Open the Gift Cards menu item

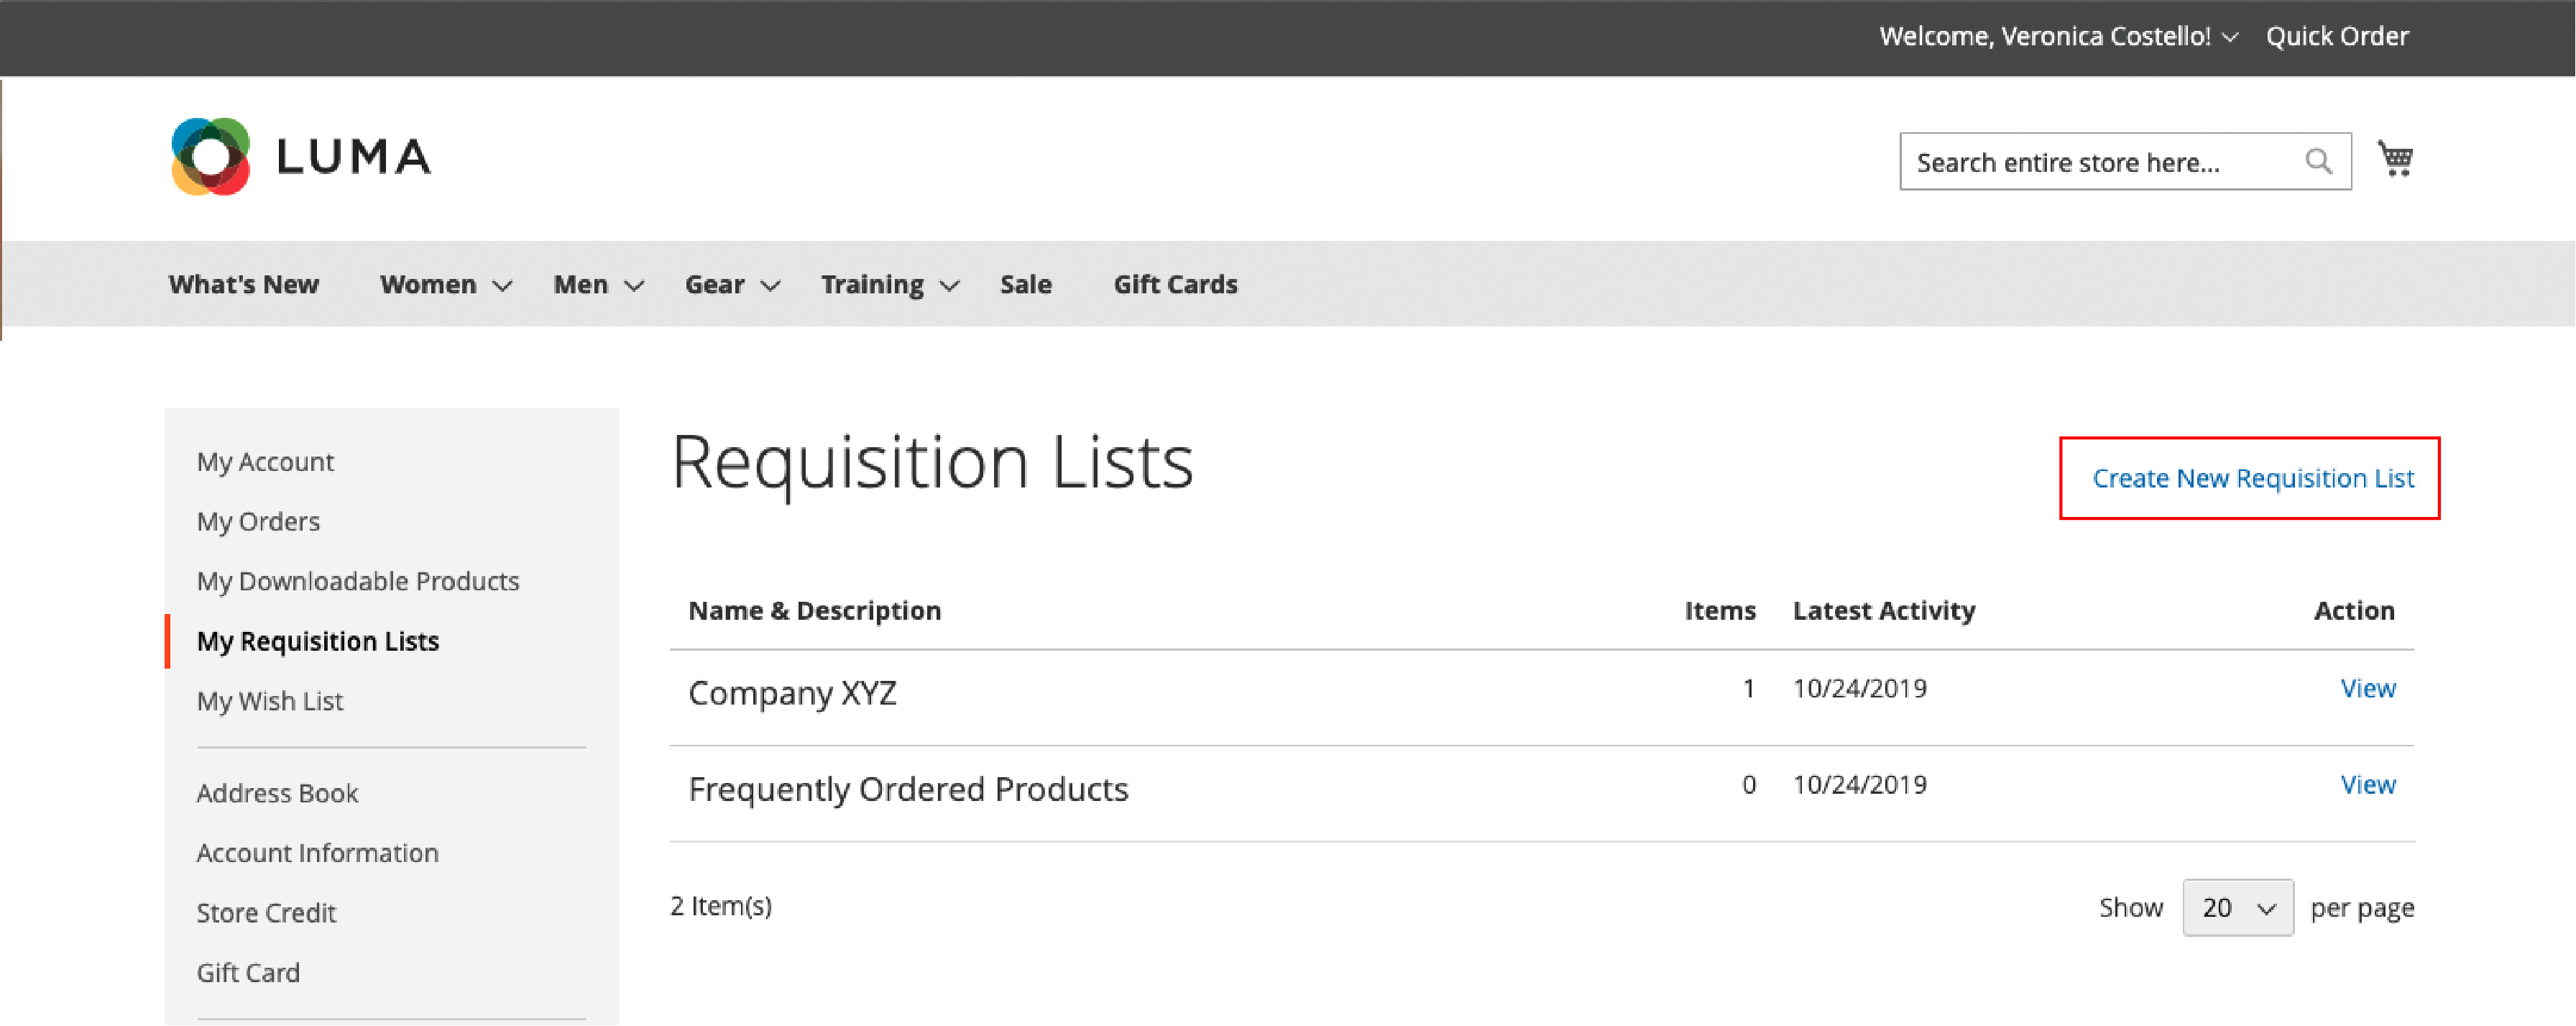[x=1175, y=285]
